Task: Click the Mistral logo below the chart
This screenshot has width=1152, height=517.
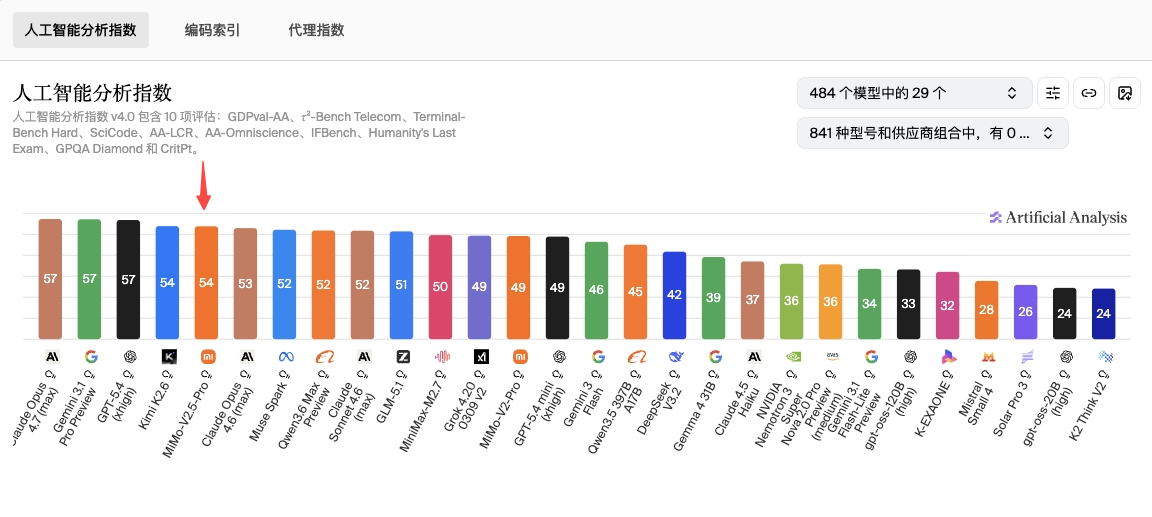Action: click(987, 356)
